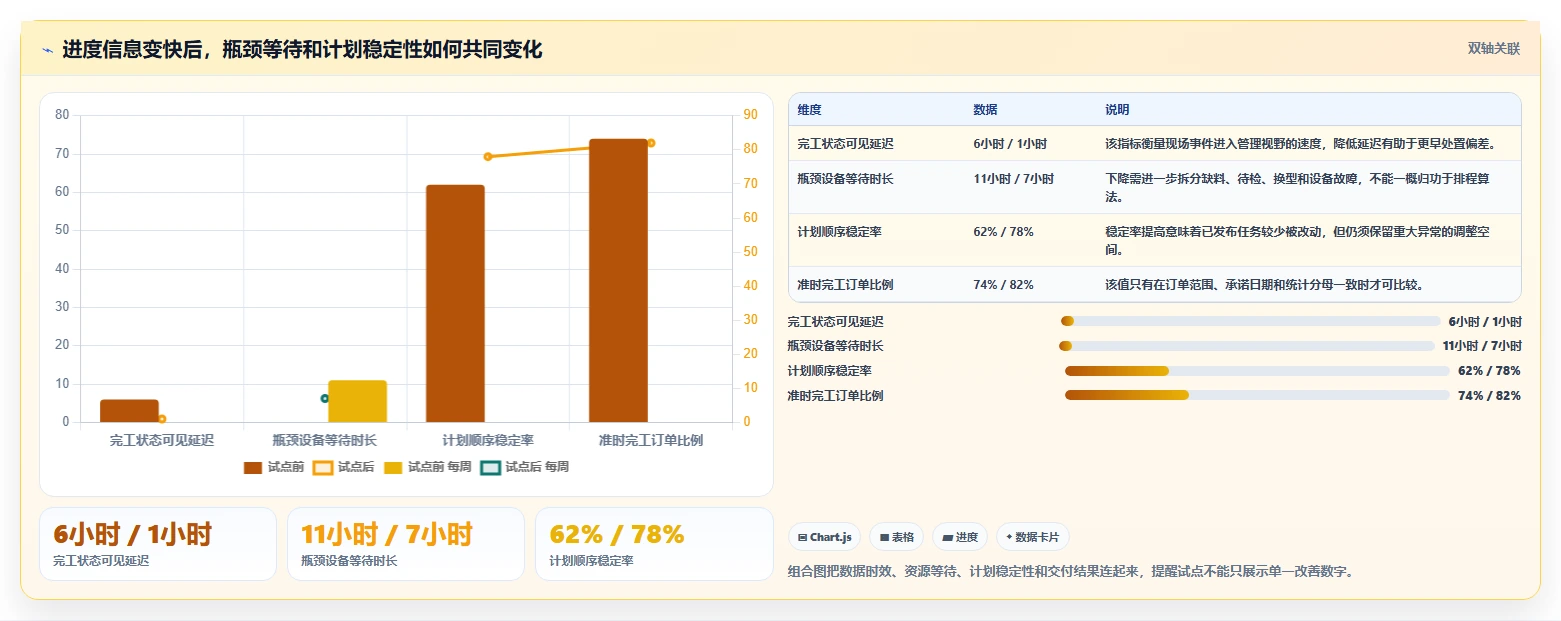Viewport: 1561px width, 621px height.
Task: Click the 数据 column header
Action: pos(985,110)
